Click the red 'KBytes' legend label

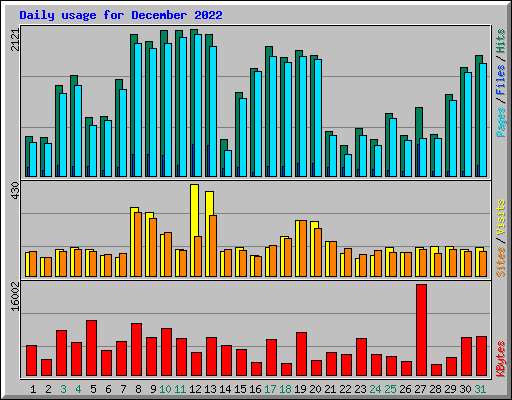500,359
